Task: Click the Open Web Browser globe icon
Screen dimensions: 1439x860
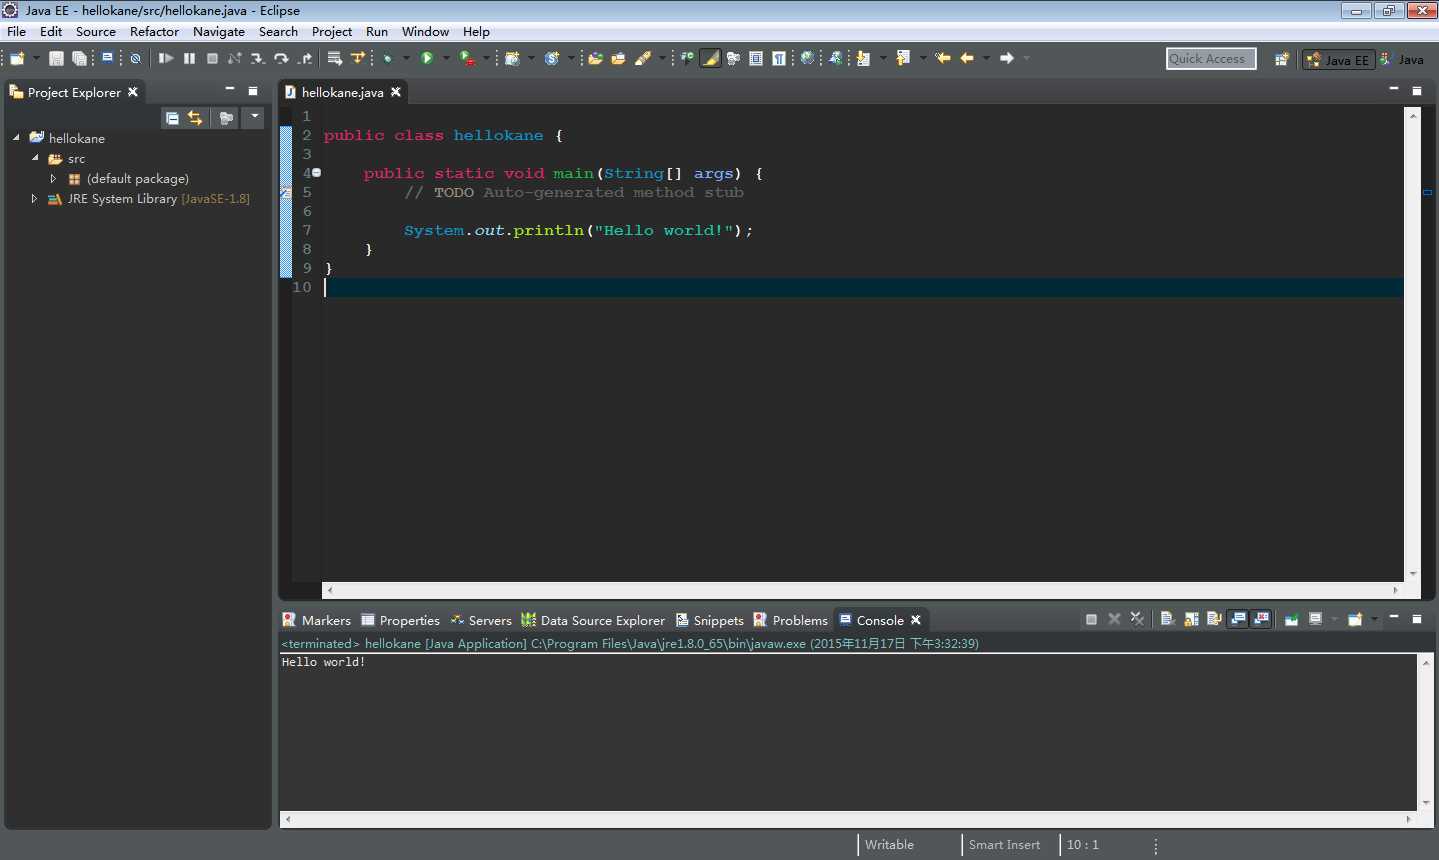Action: [807, 59]
